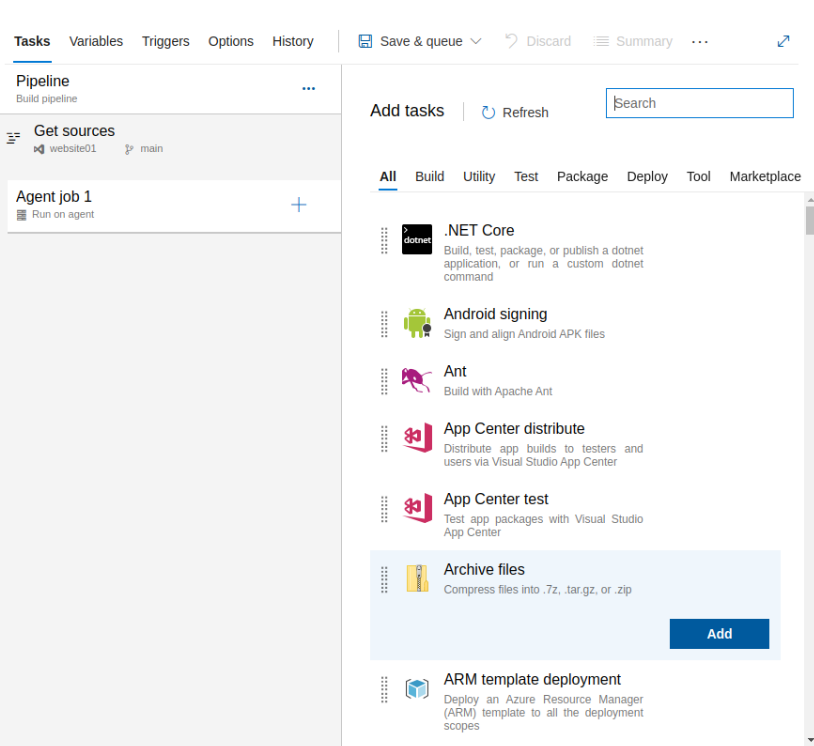The image size is (814, 746).
Task: Add a task to Agent job 1 with plus icon
Action: pyautogui.click(x=298, y=205)
